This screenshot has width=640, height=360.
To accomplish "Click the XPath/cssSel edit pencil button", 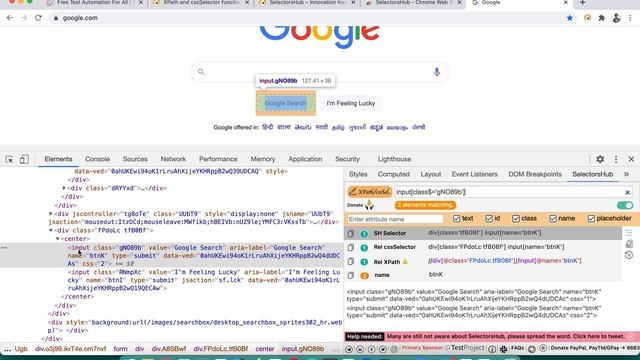I will tap(370, 192).
